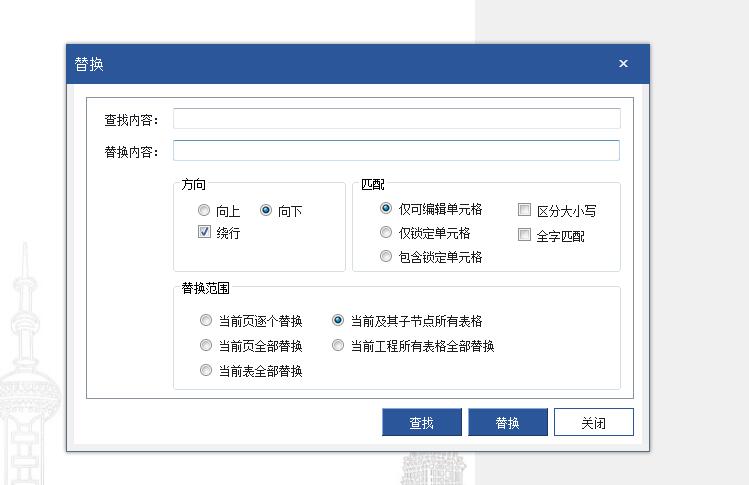Close the dialog with the X icon
This screenshot has width=749, height=485.
coord(623,64)
